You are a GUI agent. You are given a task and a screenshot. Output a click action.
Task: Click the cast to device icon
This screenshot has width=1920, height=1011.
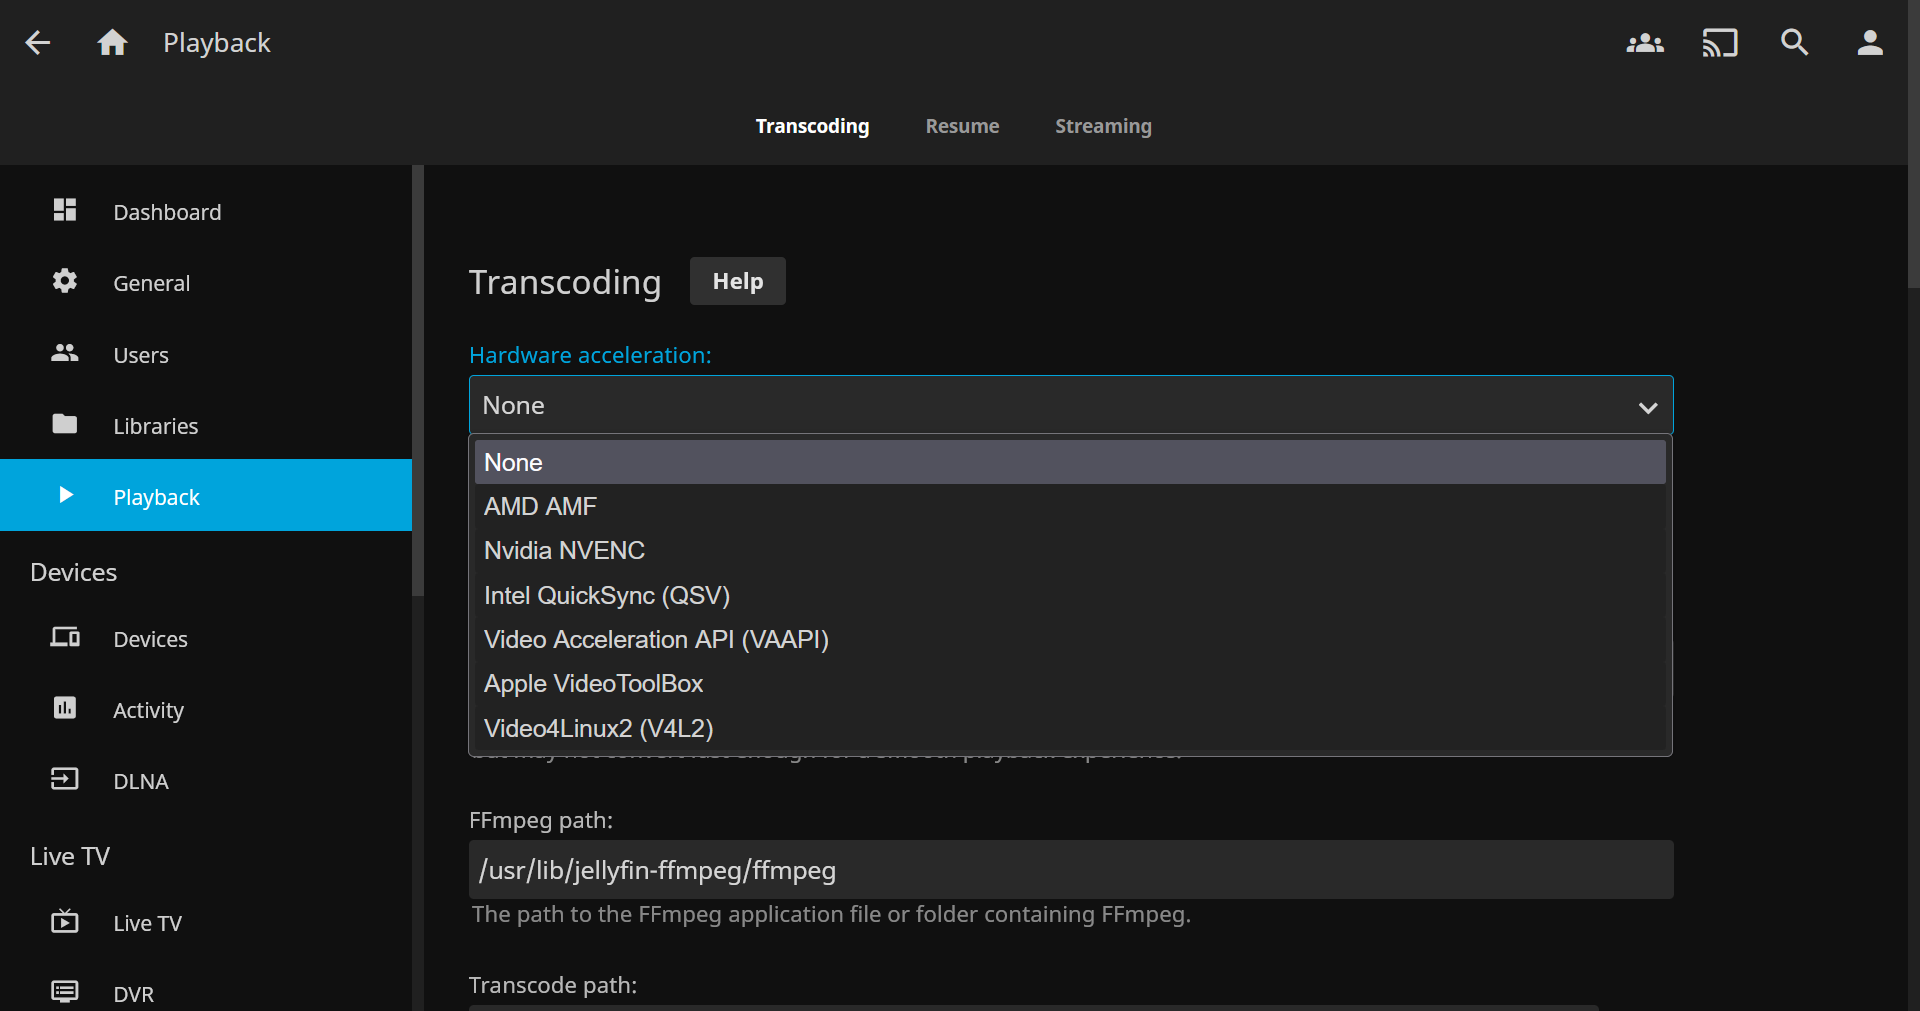[x=1720, y=43]
